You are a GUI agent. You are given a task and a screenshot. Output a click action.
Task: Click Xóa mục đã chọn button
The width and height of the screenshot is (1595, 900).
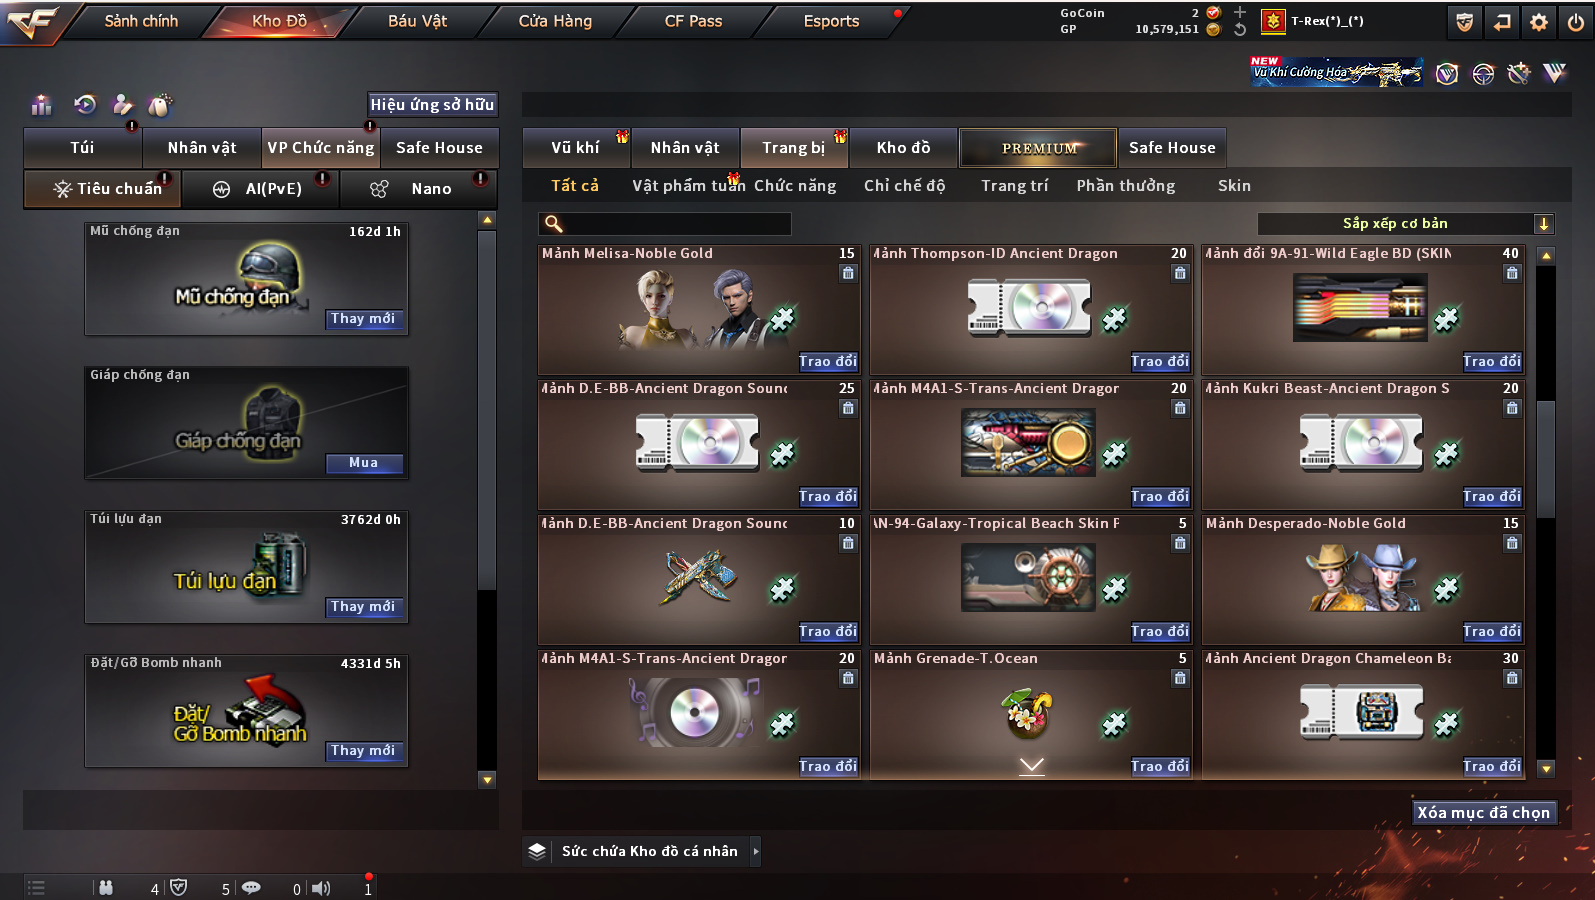(1483, 812)
